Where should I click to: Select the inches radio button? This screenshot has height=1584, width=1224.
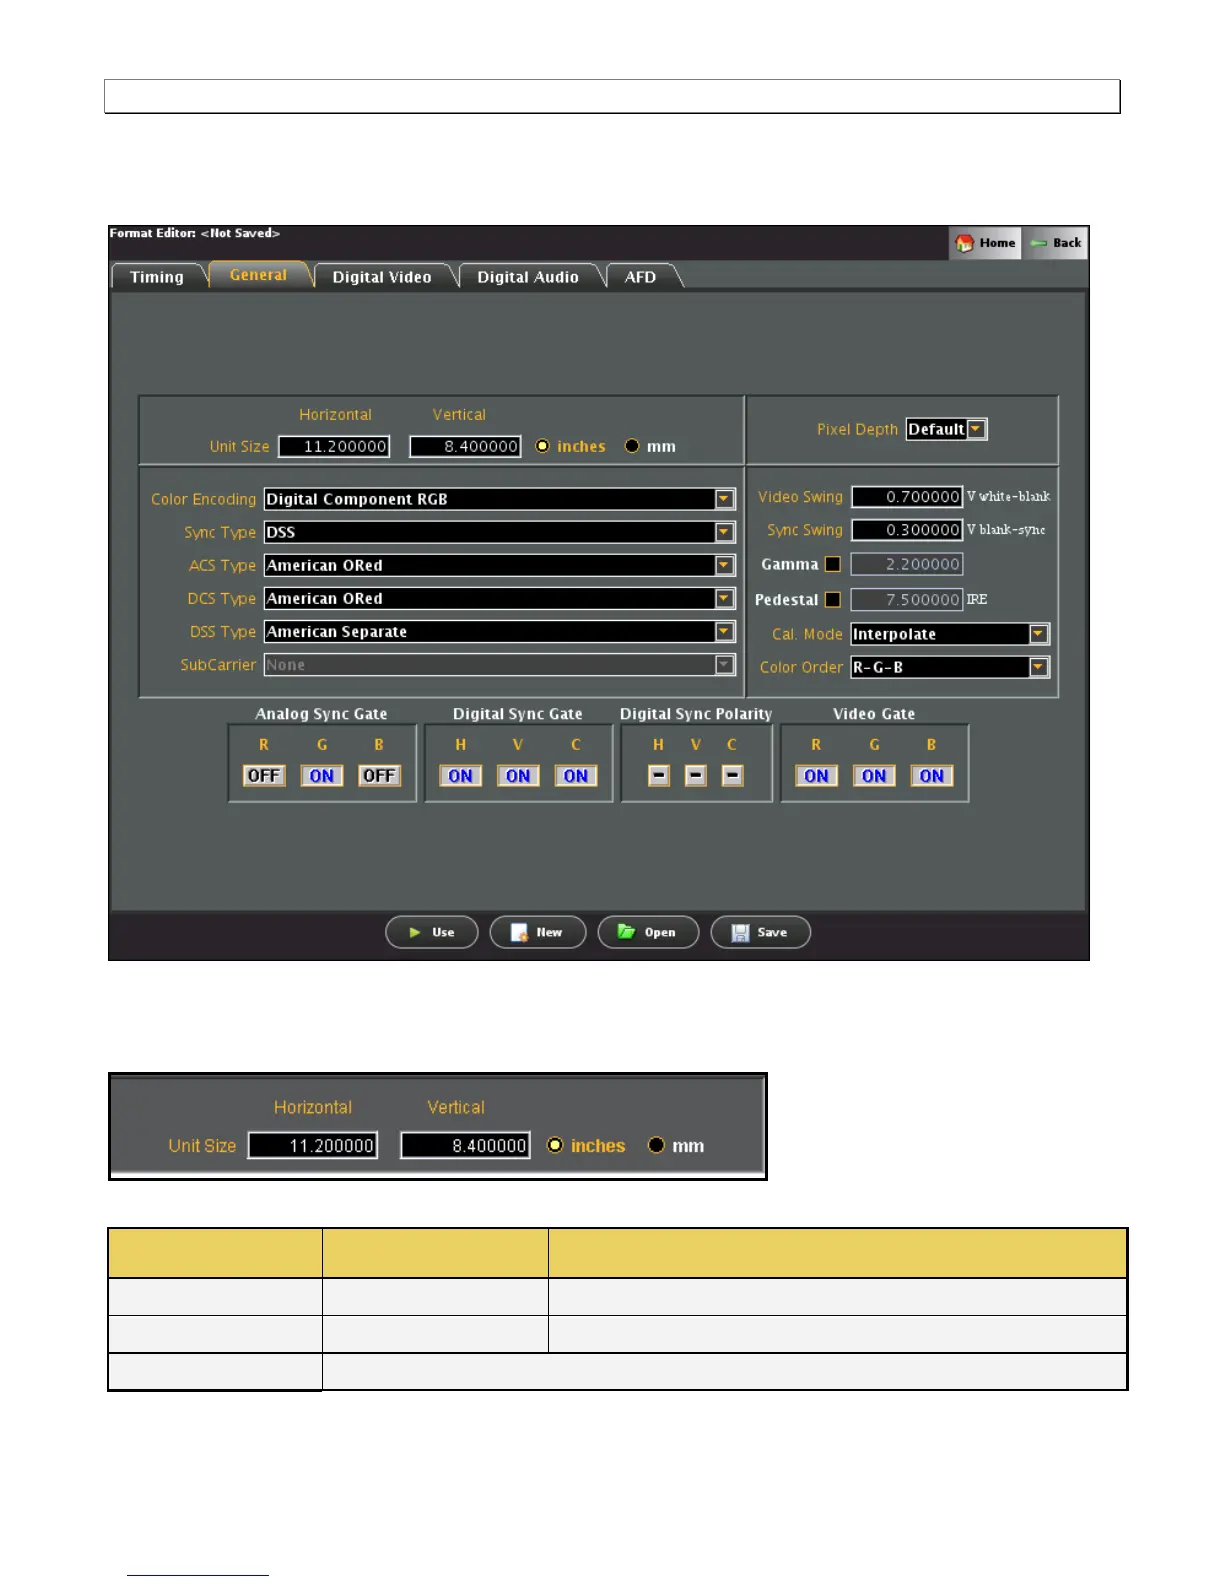543,446
